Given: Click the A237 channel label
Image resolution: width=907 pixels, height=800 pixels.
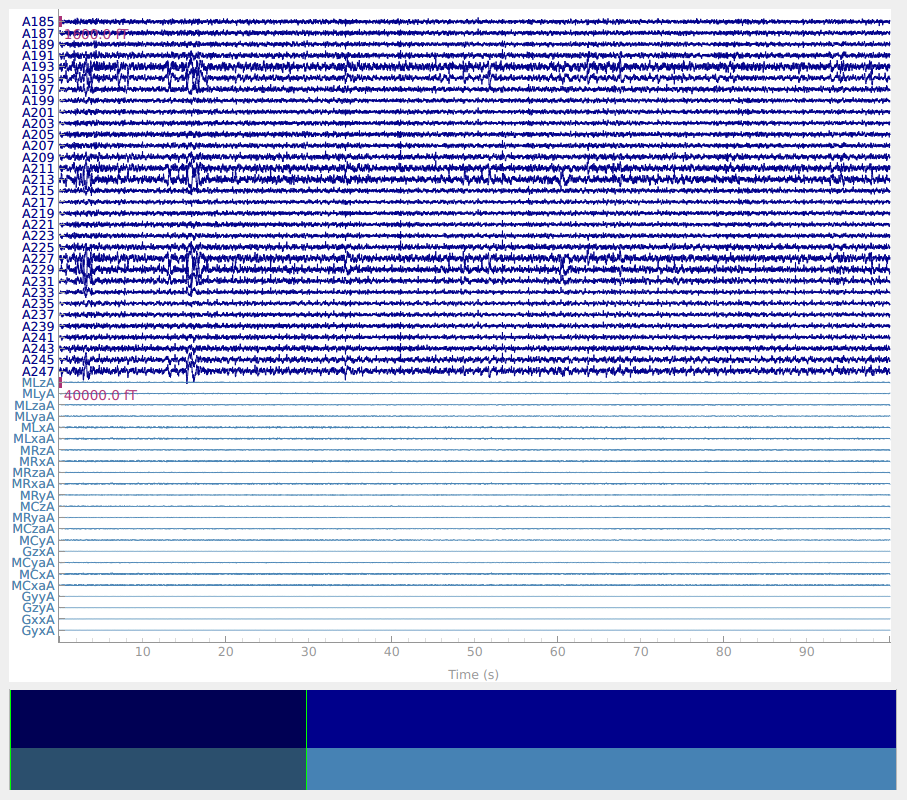Looking at the screenshot, I should [x=38, y=315].
